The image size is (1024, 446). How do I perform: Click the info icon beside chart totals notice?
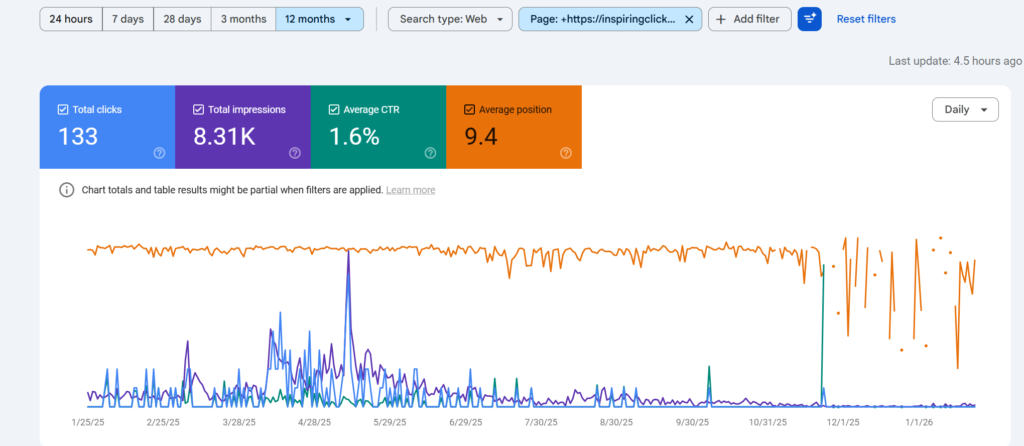[x=67, y=190]
